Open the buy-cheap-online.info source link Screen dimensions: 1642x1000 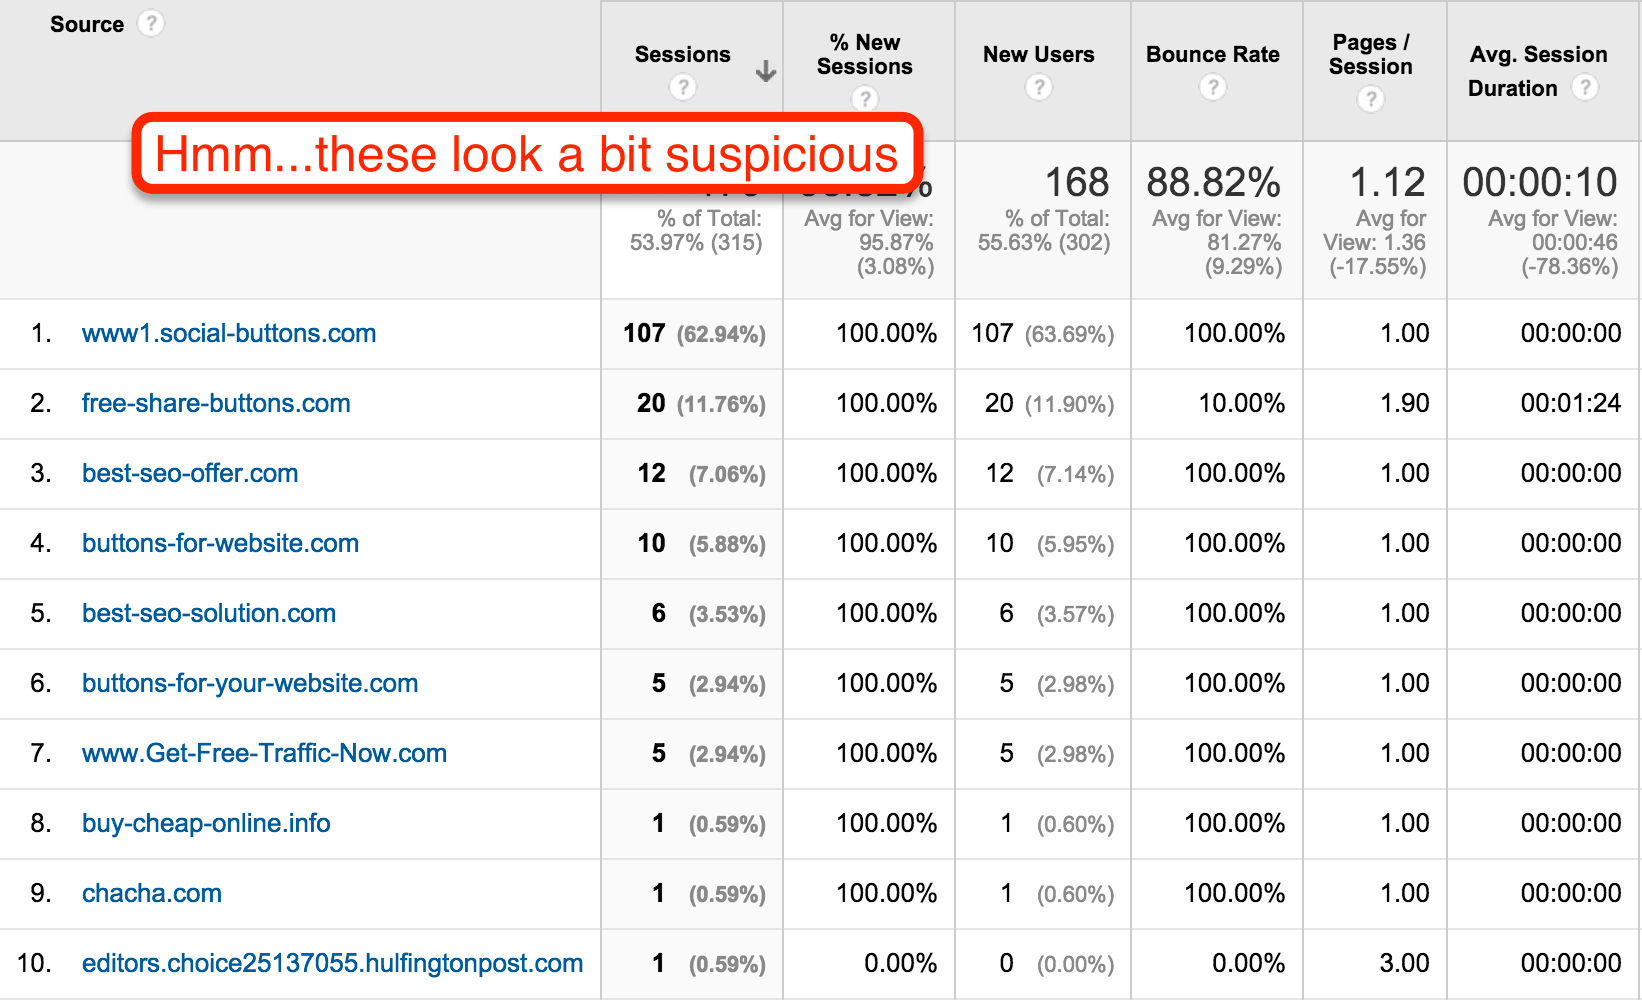pos(206,823)
